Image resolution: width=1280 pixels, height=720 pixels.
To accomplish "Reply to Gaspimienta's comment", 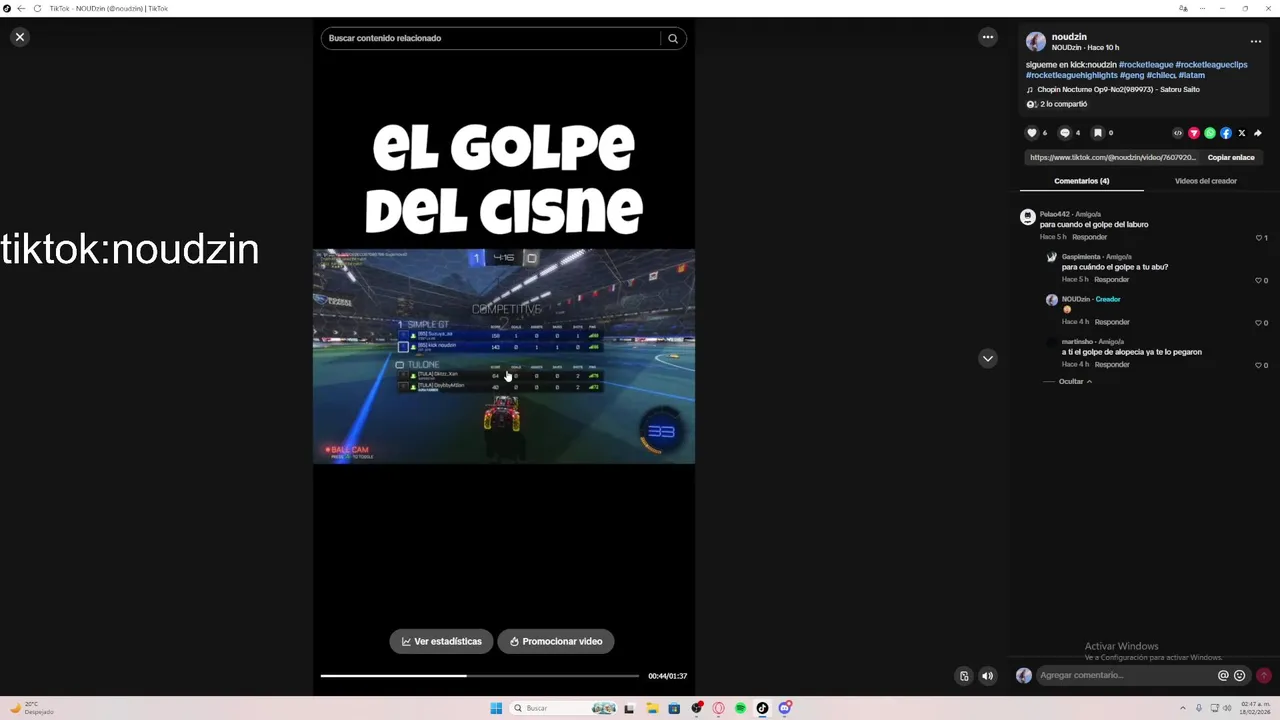I will (x=1112, y=280).
